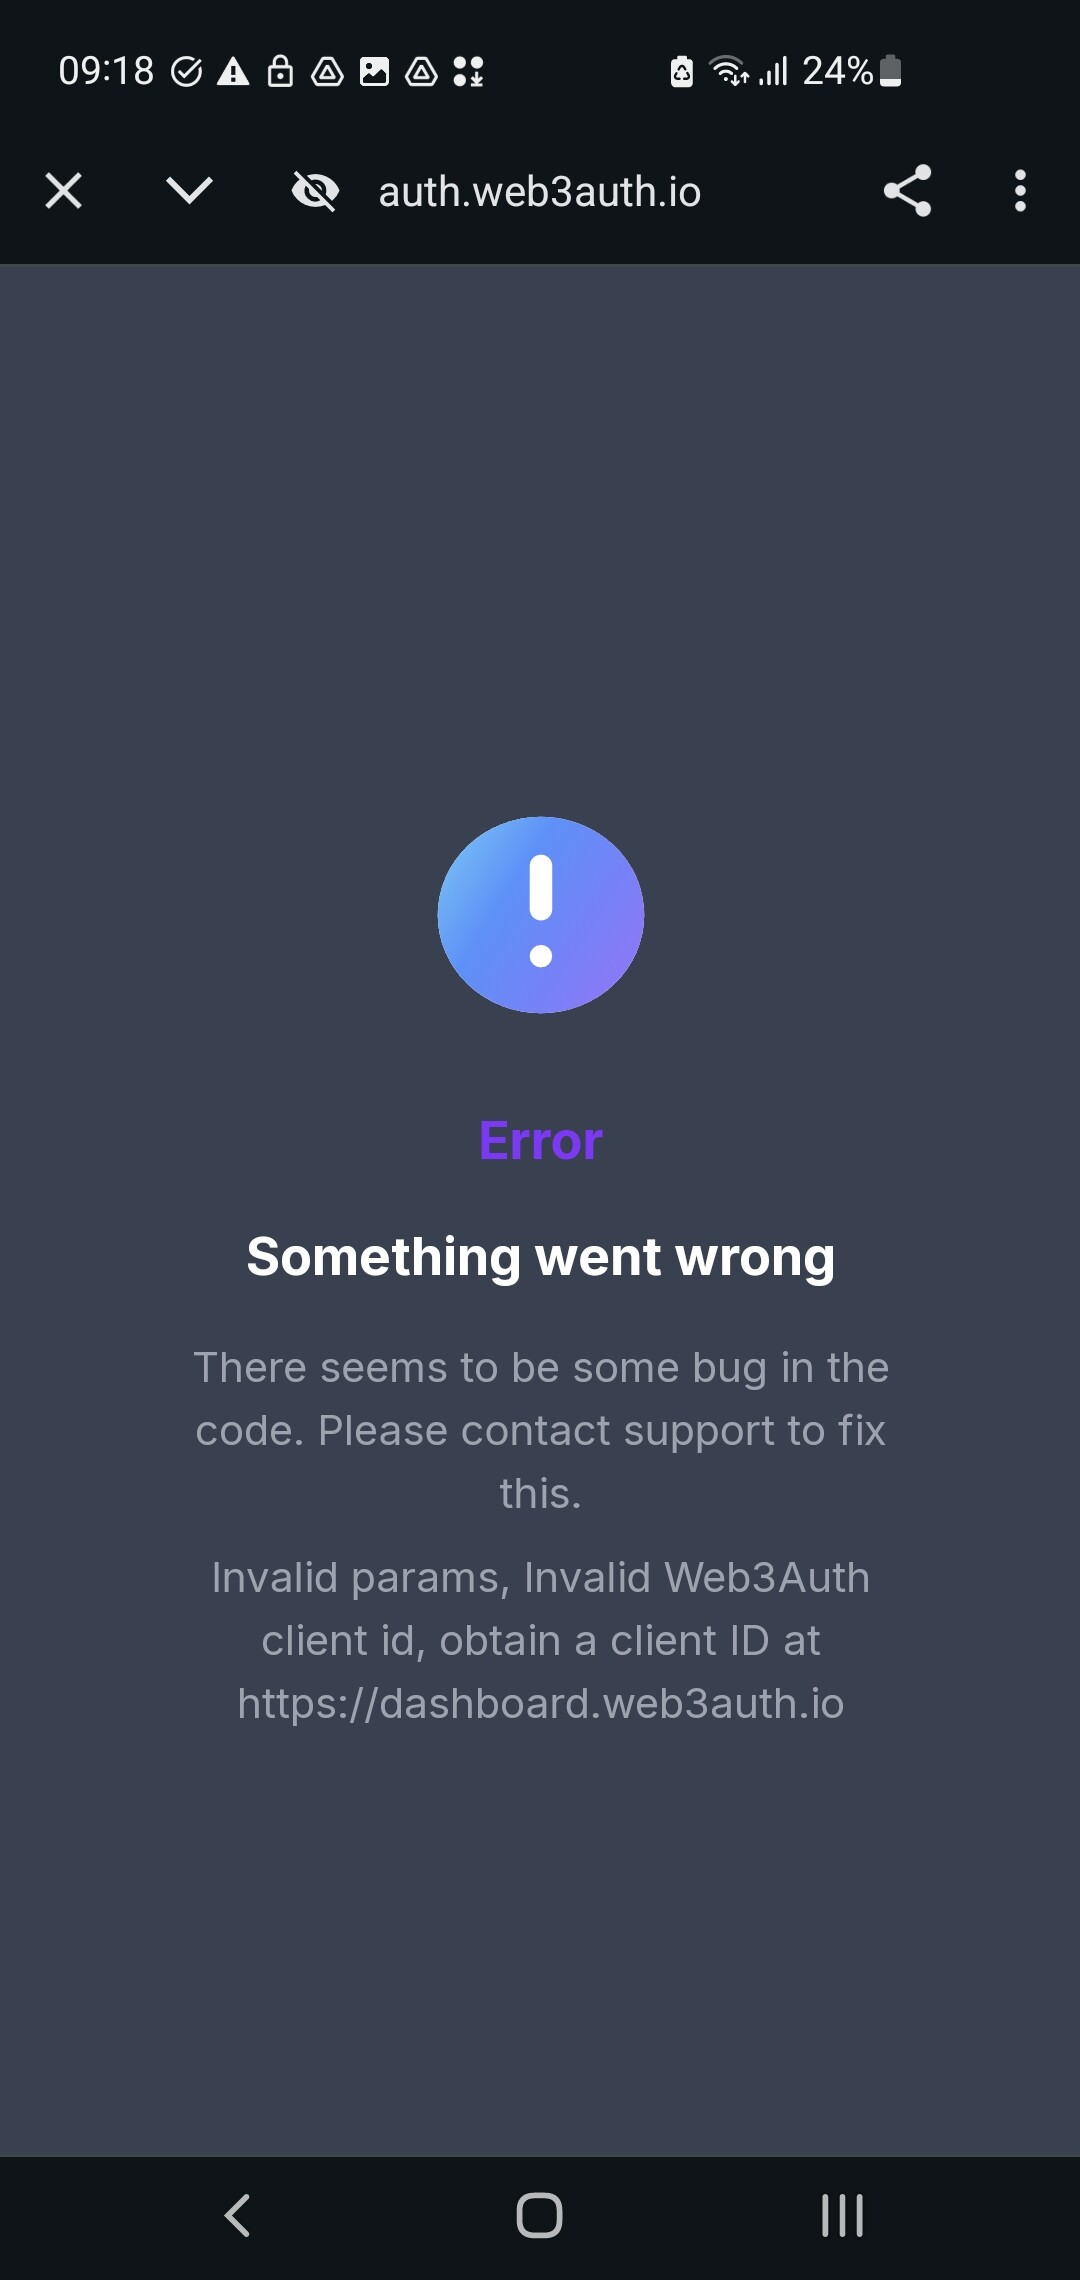Expand the down chevron beside the close button
This screenshot has width=1080, height=2280.
[x=189, y=190]
